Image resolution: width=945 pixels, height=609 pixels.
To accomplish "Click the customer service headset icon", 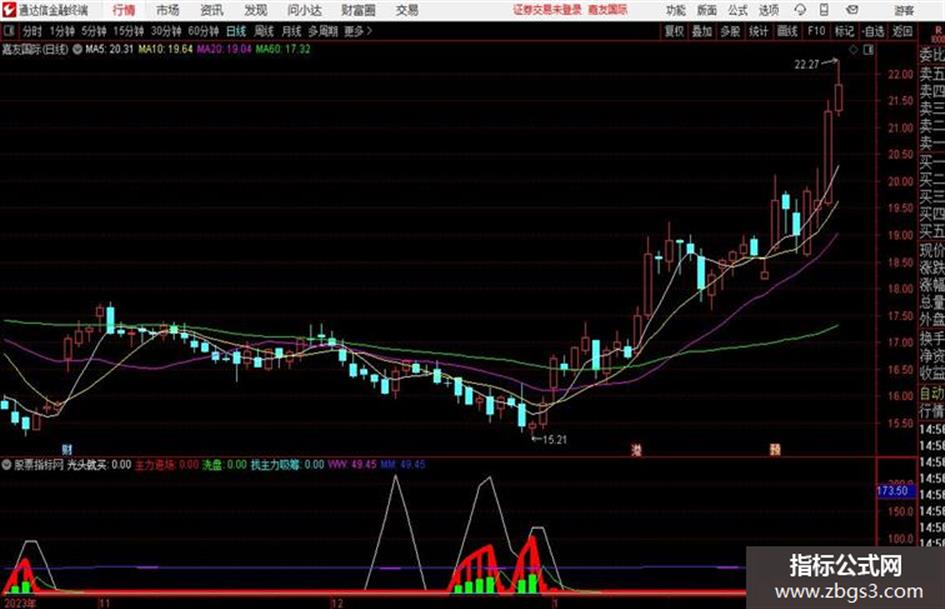I will pos(800,10).
